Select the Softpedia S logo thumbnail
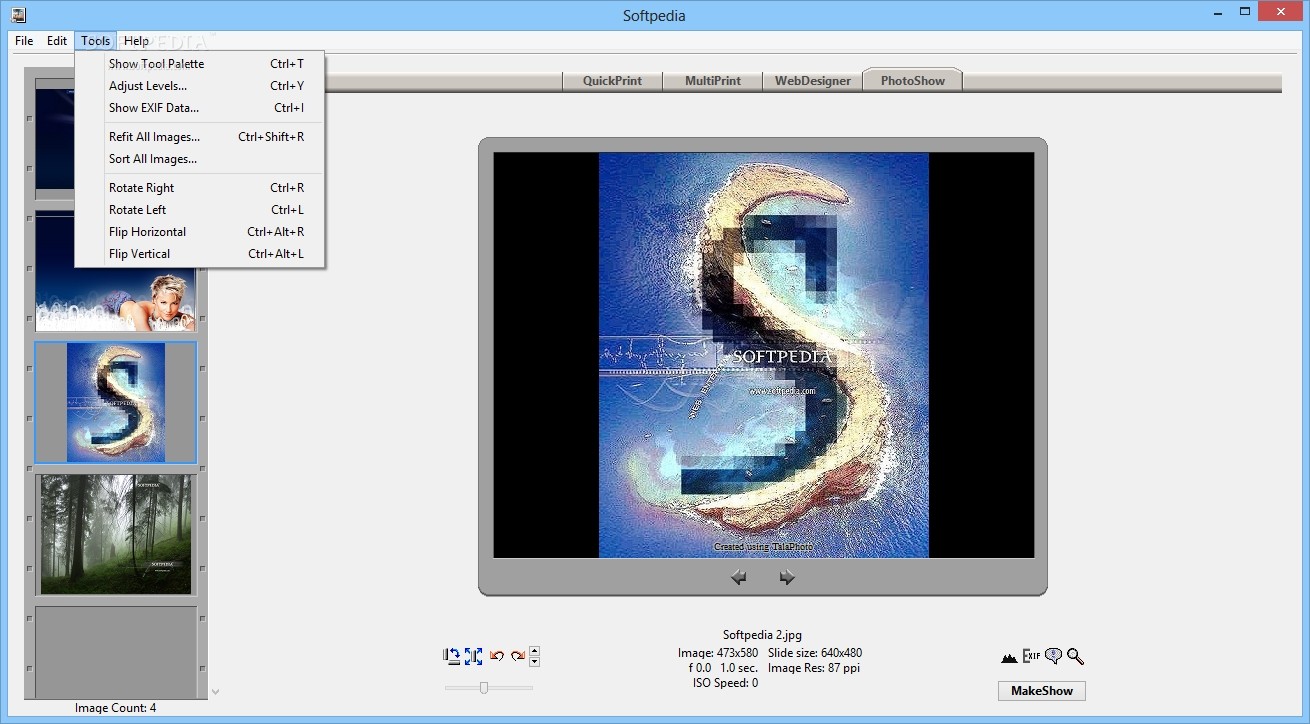The height and width of the screenshot is (724, 1310). point(116,402)
